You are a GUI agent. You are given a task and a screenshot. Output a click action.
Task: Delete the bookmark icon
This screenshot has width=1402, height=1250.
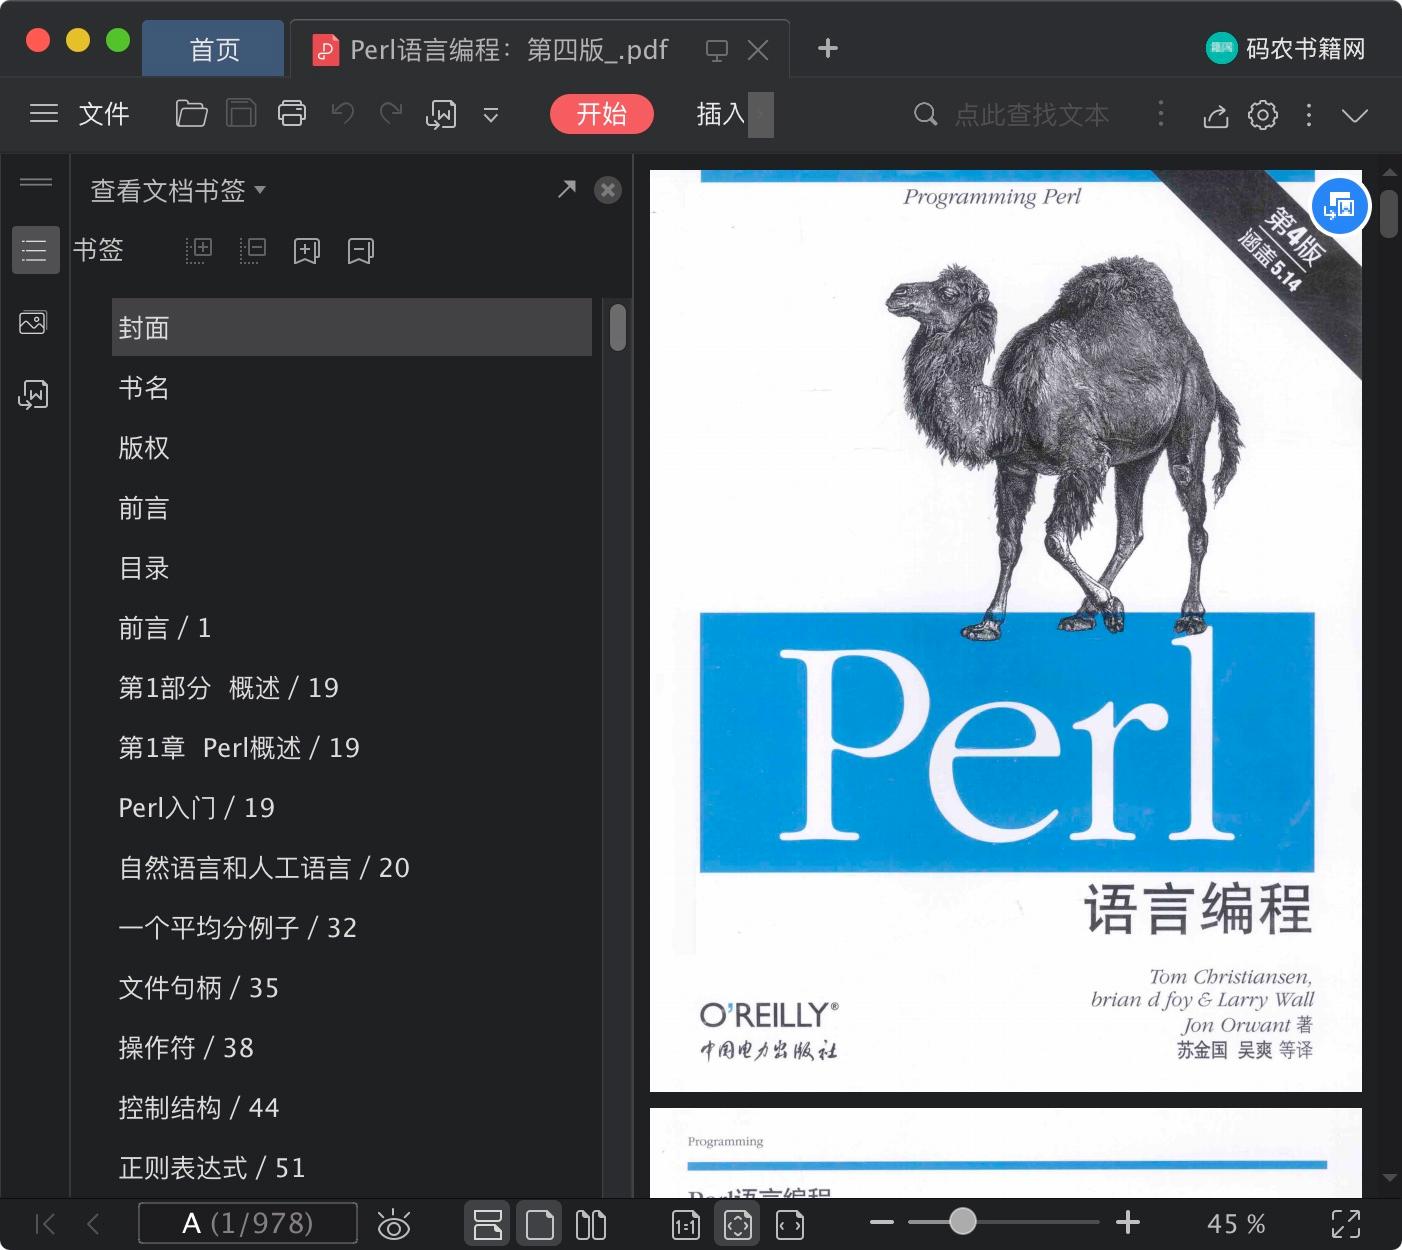coord(360,251)
